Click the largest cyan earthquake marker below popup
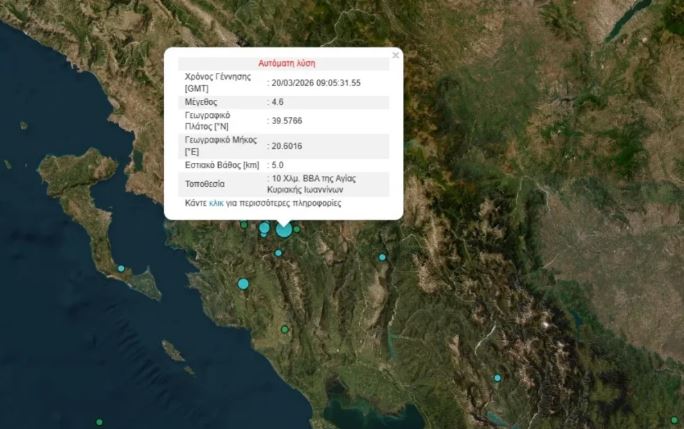This screenshot has height=429, width=684. (x=284, y=230)
